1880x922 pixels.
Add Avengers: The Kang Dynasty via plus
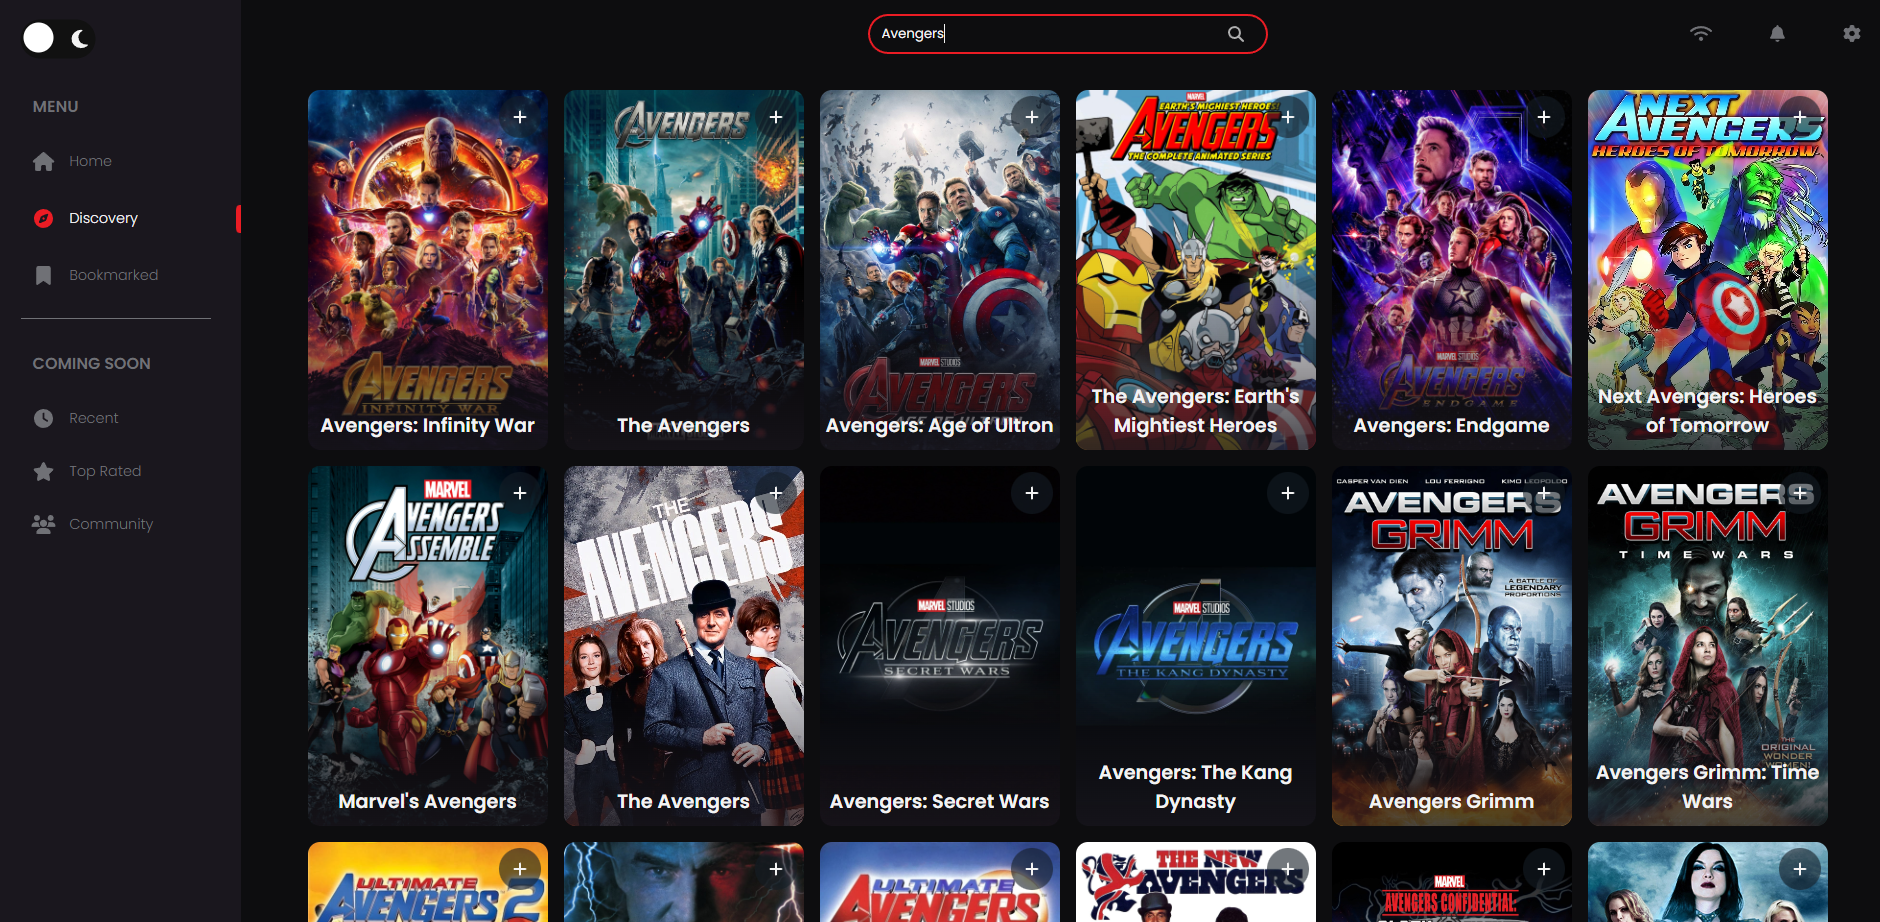pyautogui.click(x=1288, y=493)
